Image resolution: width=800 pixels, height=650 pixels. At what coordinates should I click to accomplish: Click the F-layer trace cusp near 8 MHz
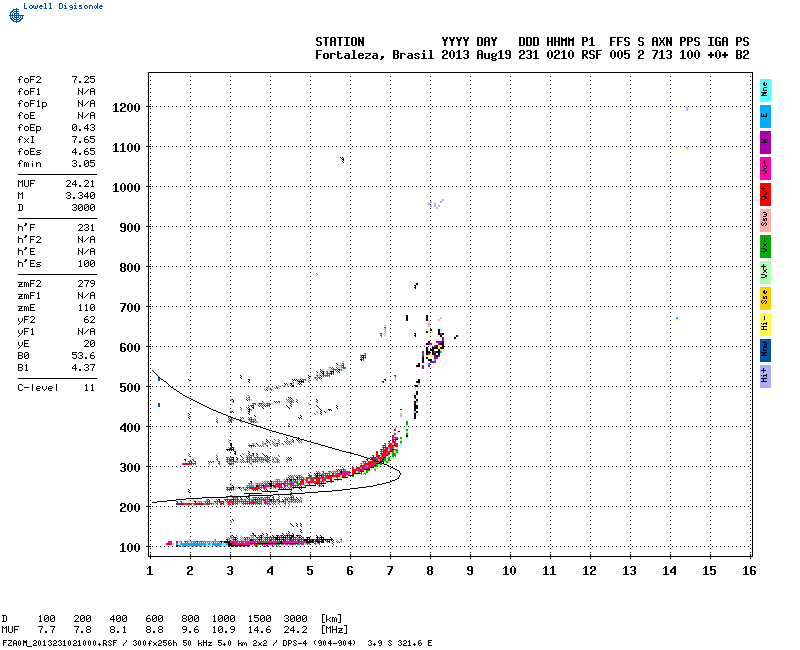point(435,349)
